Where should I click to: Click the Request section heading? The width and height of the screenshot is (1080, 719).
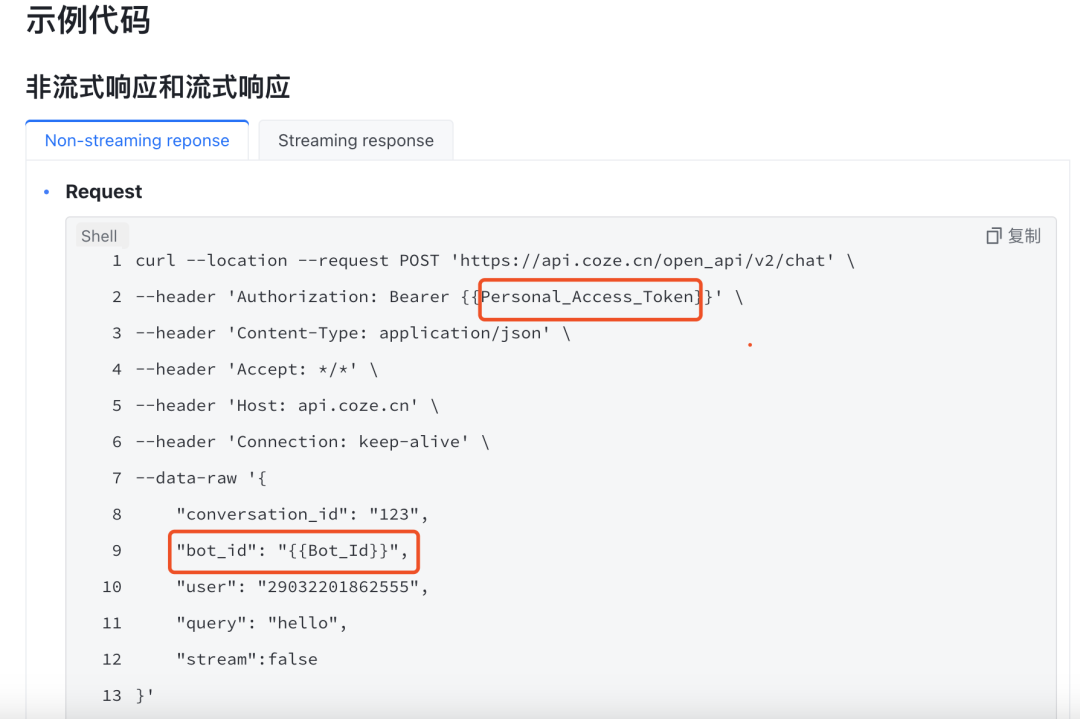point(104,192)
